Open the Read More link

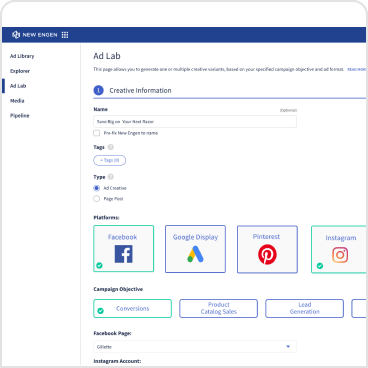click(x=357, y=69)
